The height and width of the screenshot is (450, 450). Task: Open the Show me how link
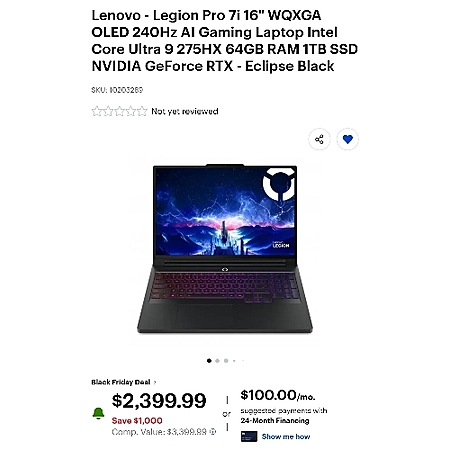286,436
